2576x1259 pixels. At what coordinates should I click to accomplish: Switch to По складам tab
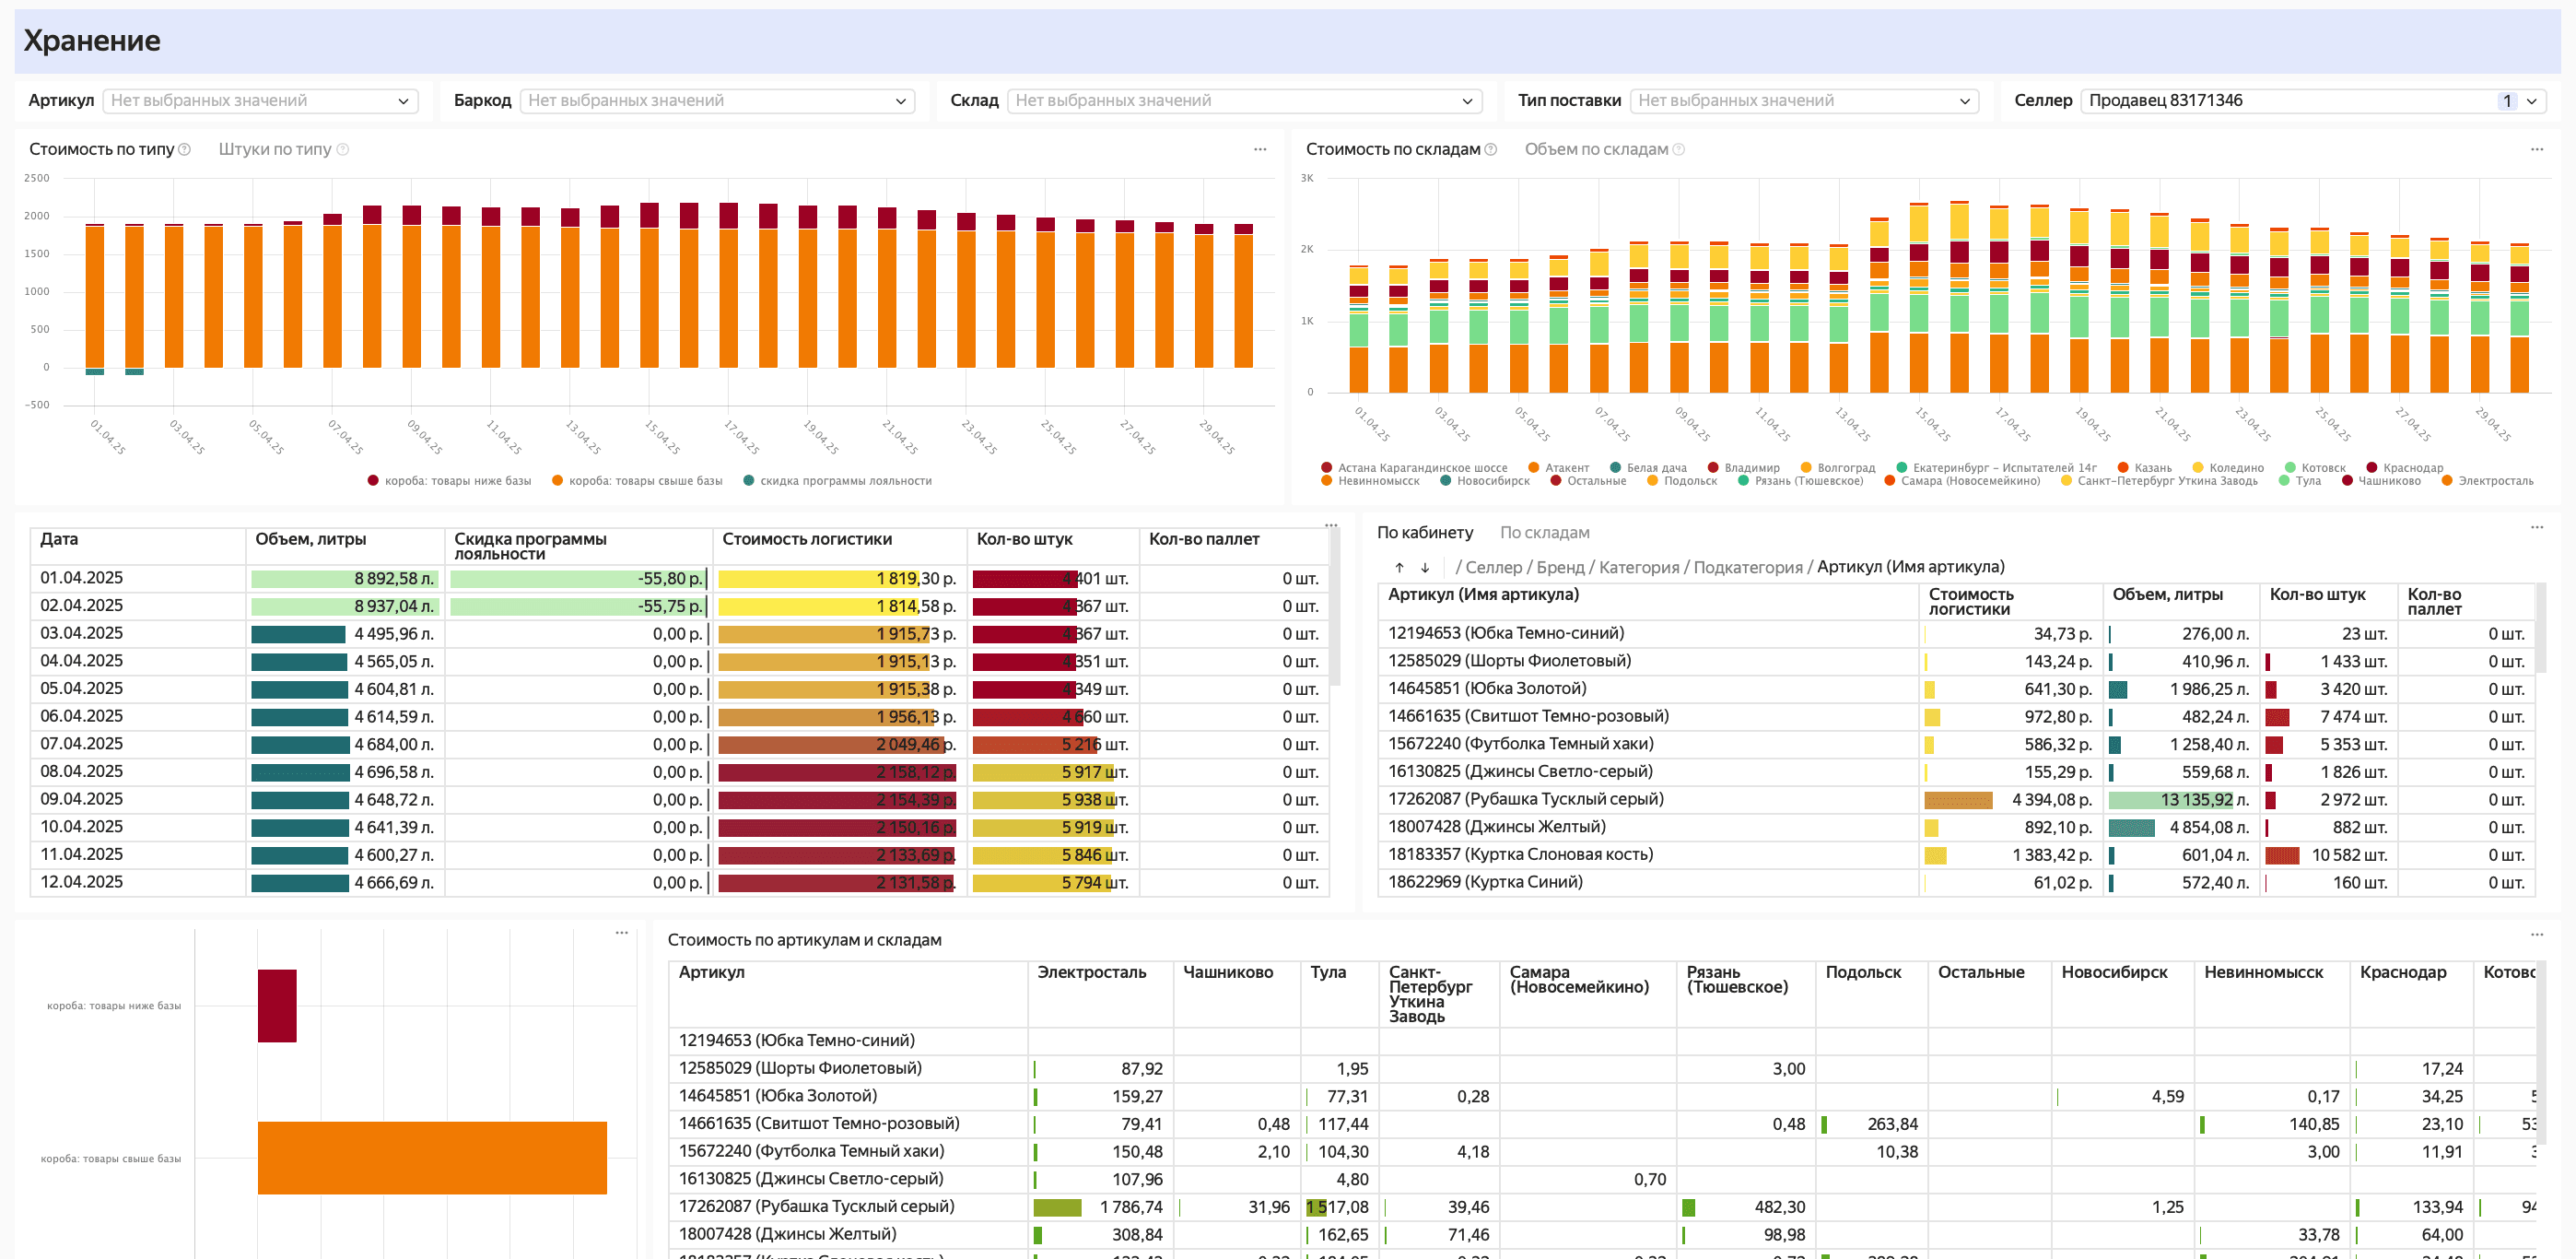click(x=1544, y=532)
